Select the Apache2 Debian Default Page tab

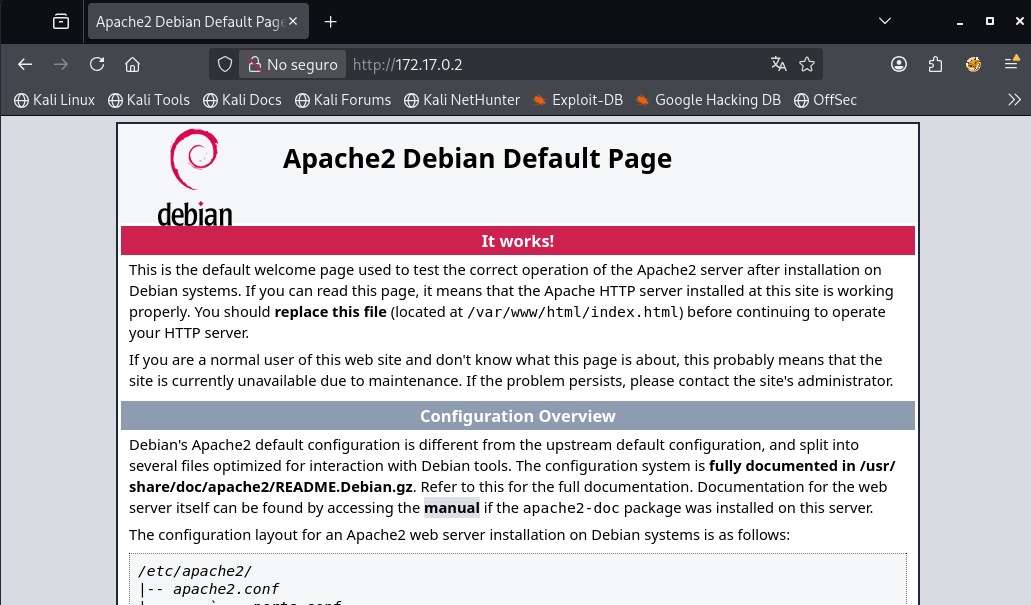(x=187, y=21)
